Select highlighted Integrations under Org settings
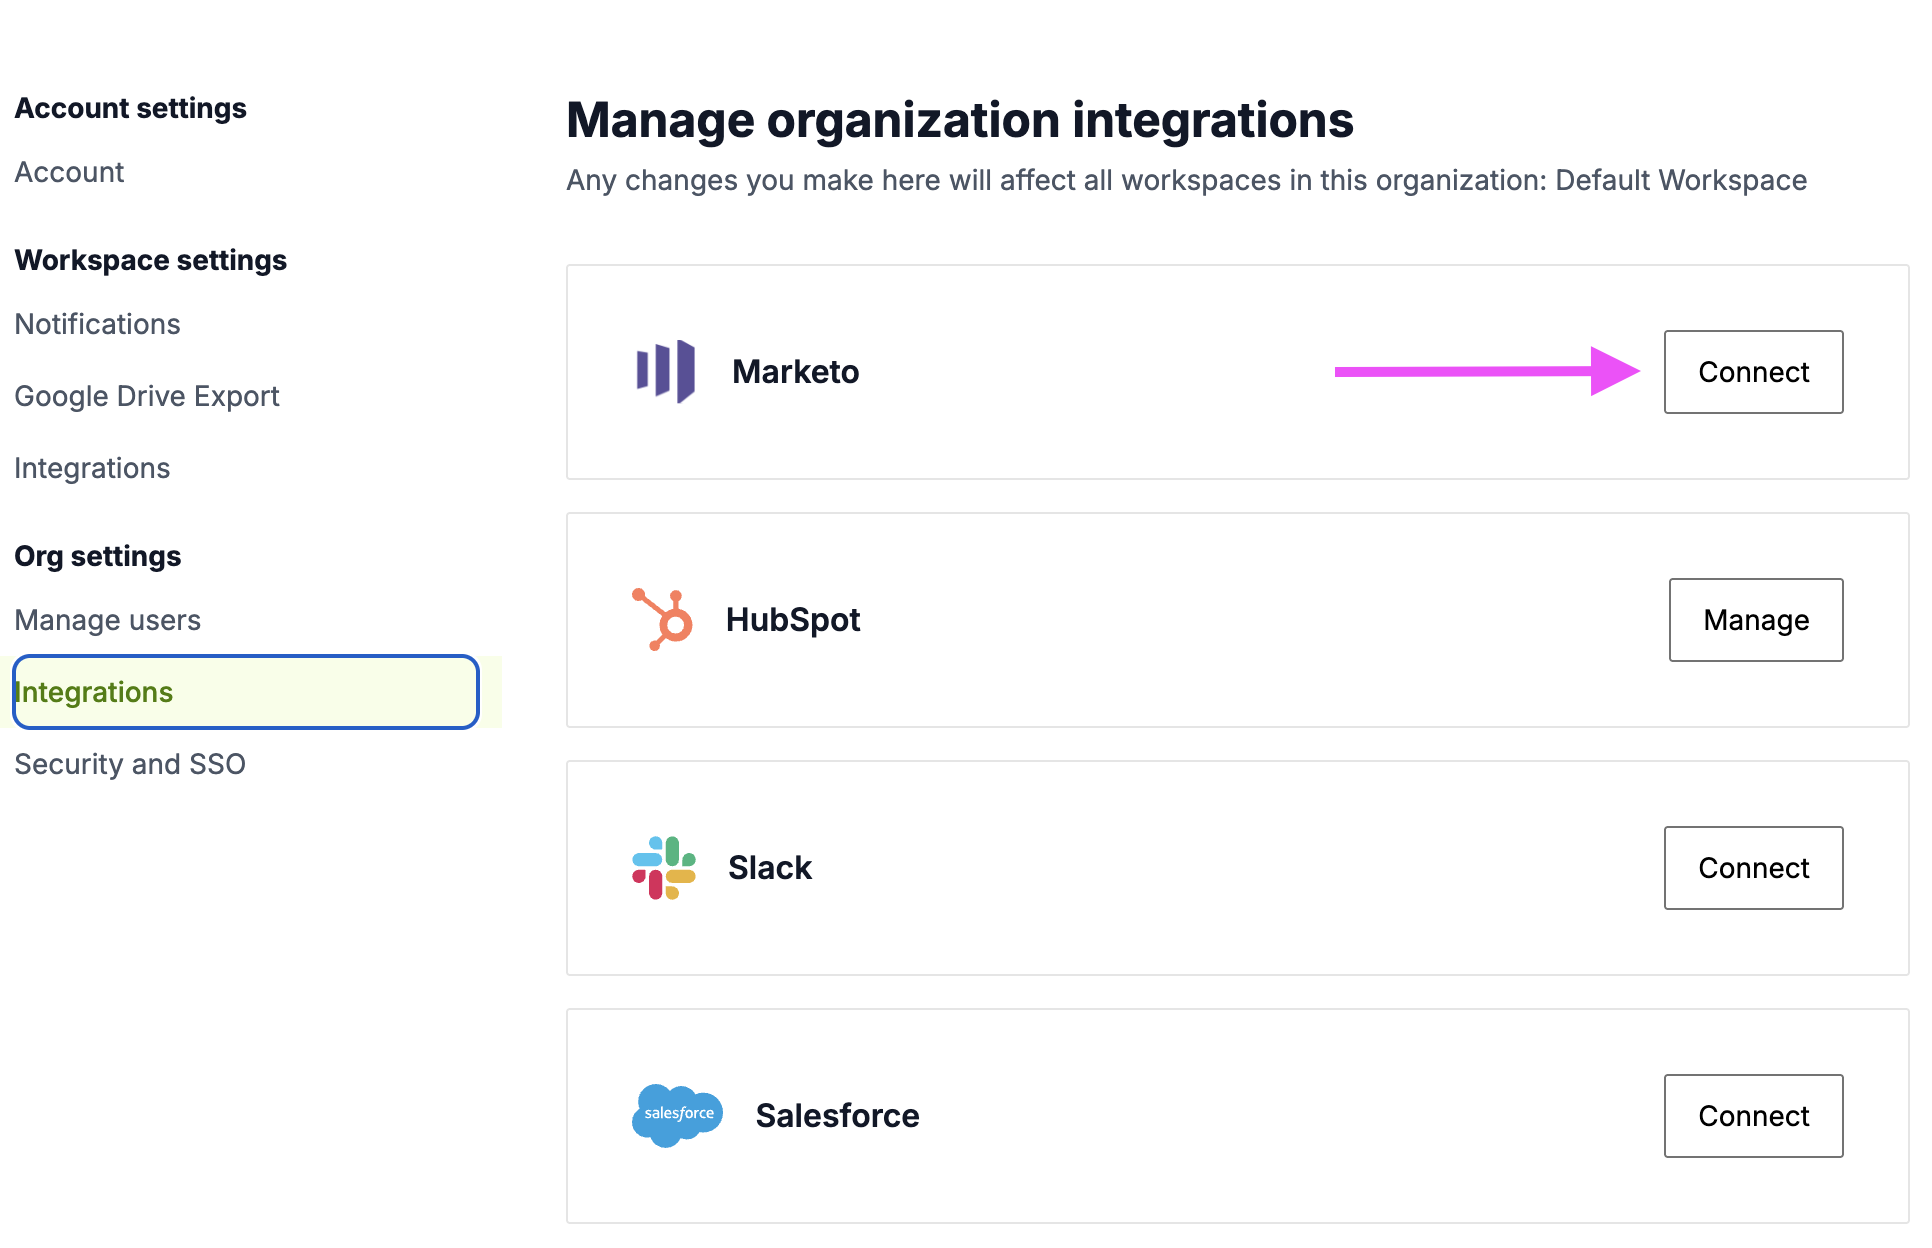Image resolution: width=1932 pixels, height=1248 pixels. (246, 692)
